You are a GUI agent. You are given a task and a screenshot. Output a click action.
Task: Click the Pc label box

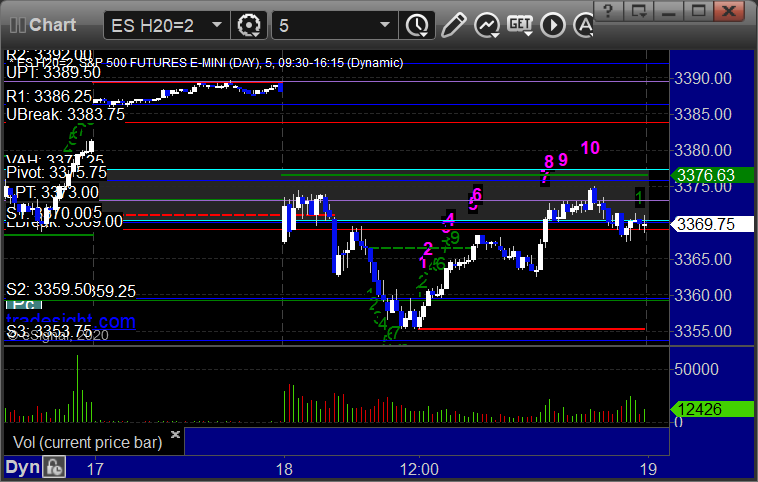pos(24,305)
